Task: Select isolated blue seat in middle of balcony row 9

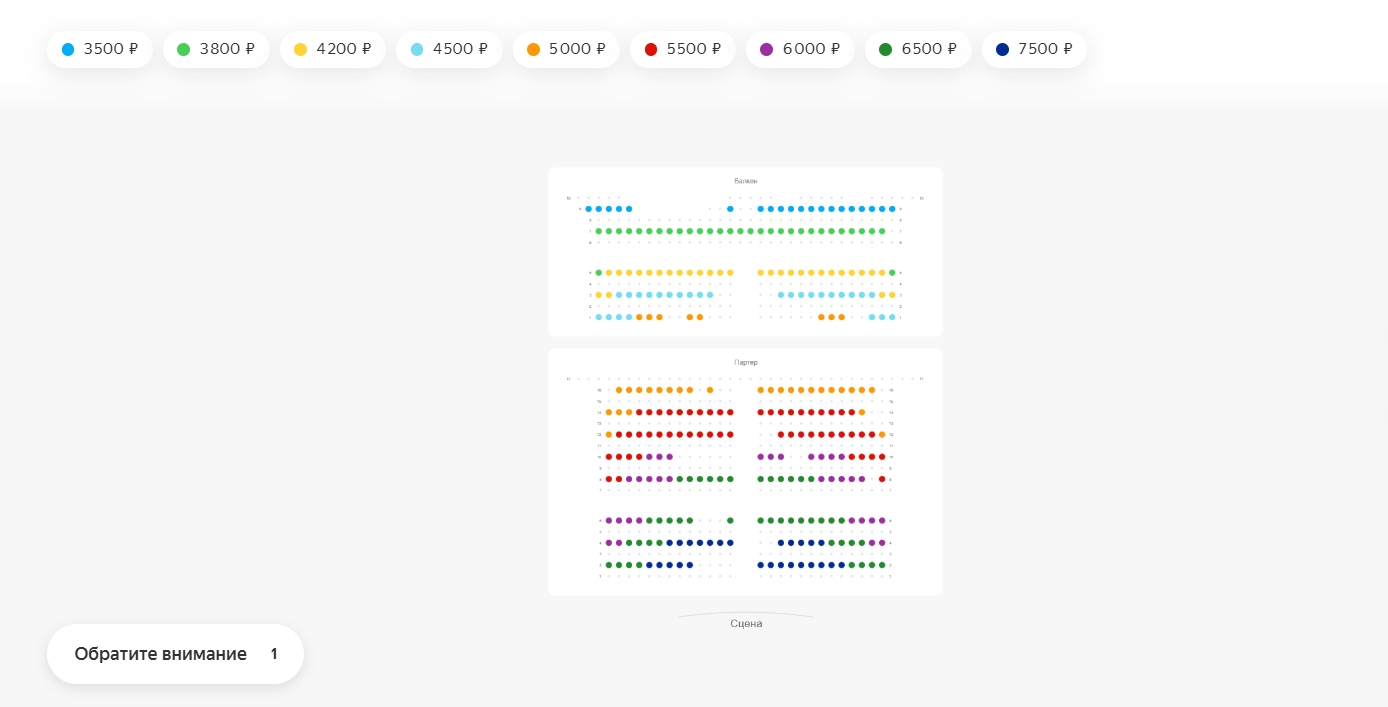Action: (x=730, y=209)
